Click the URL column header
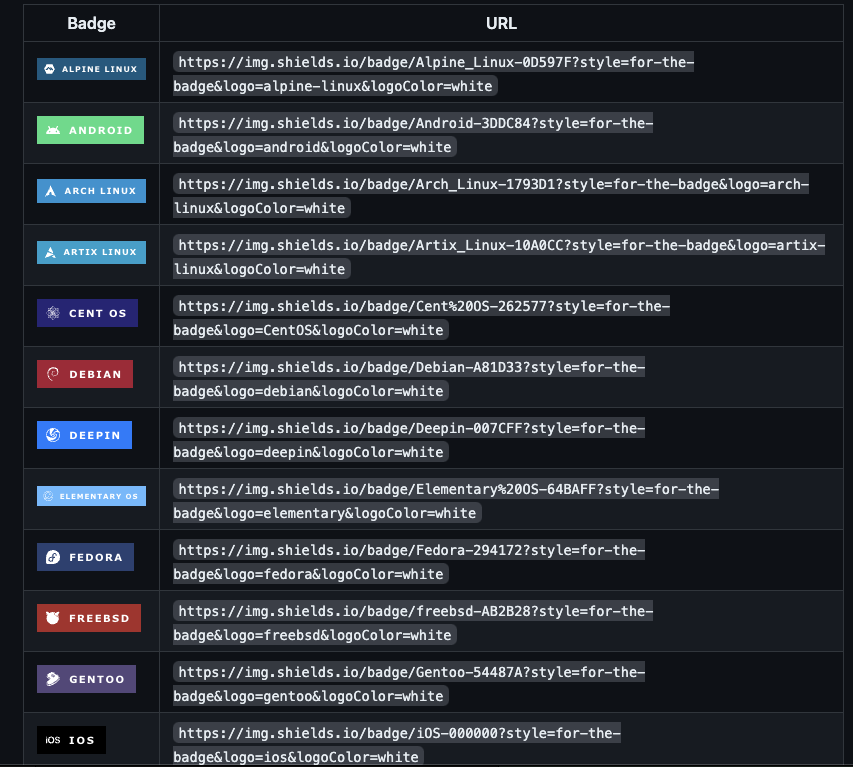This screenshot has height=767, width=853. point(501,23)
